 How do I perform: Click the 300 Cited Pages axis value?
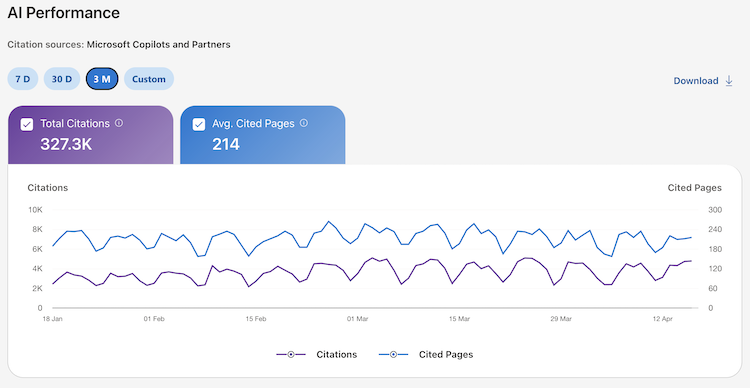tap(715, 210)
